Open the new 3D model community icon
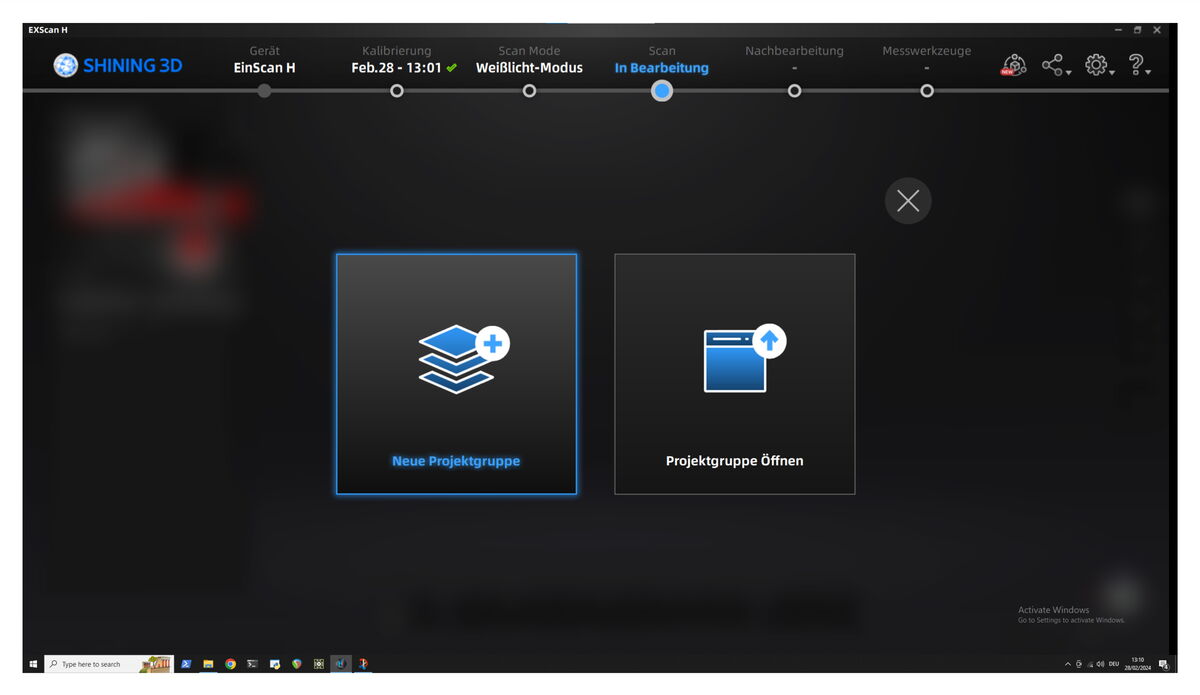This screenshot has width=1200, height=695. [x=1014, y=66]
